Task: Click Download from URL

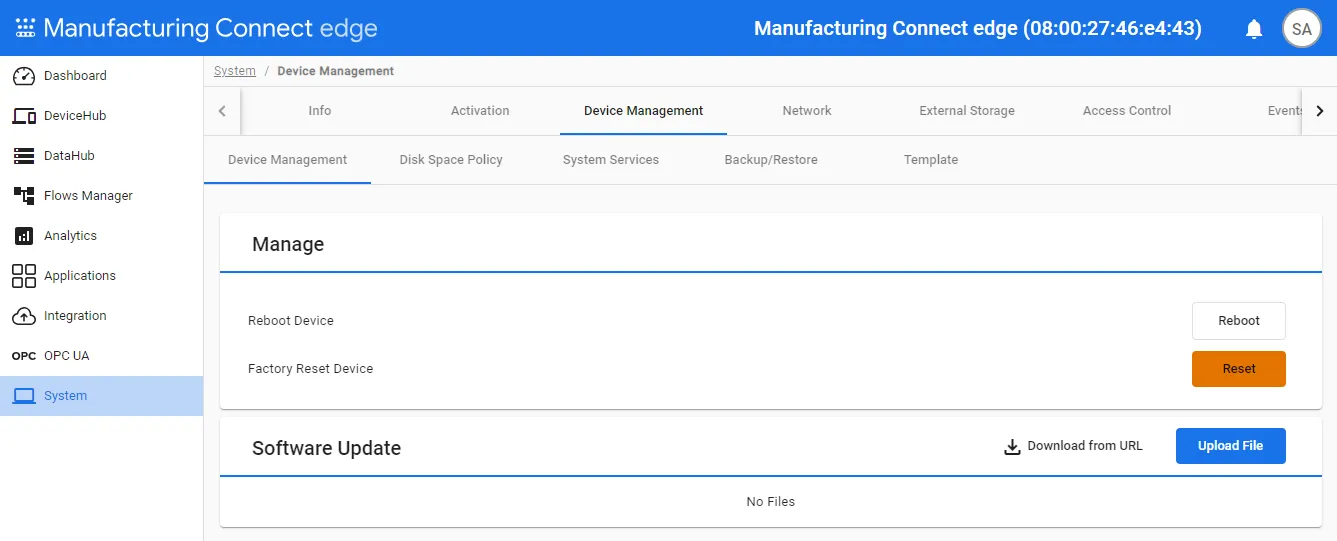Action: coord(1074,446)
